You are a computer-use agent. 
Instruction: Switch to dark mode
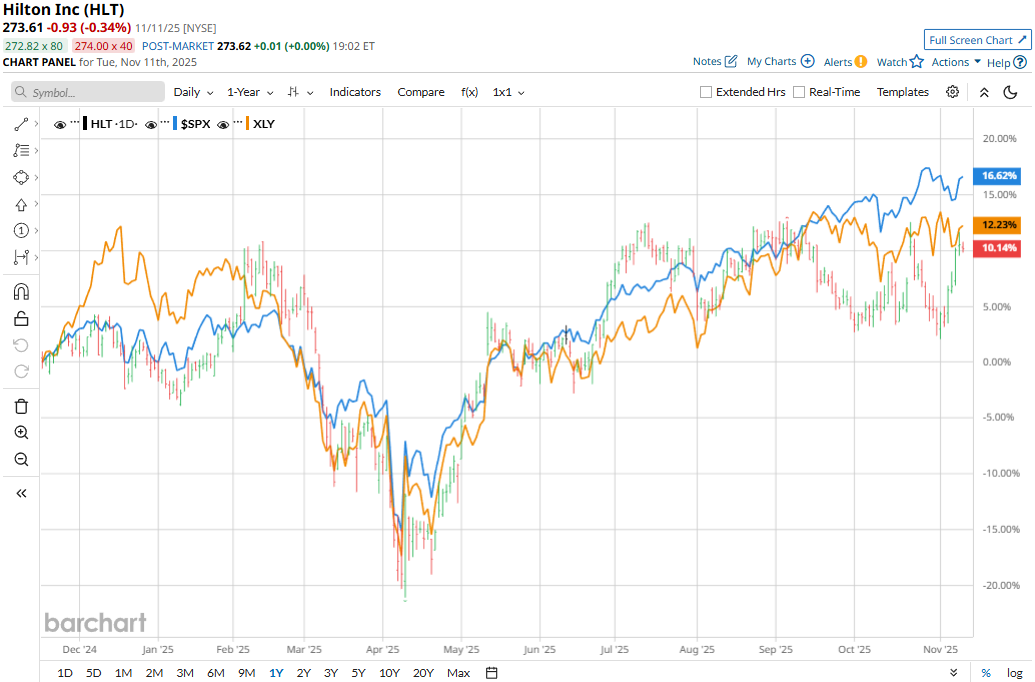click(x=1011, y=92)
